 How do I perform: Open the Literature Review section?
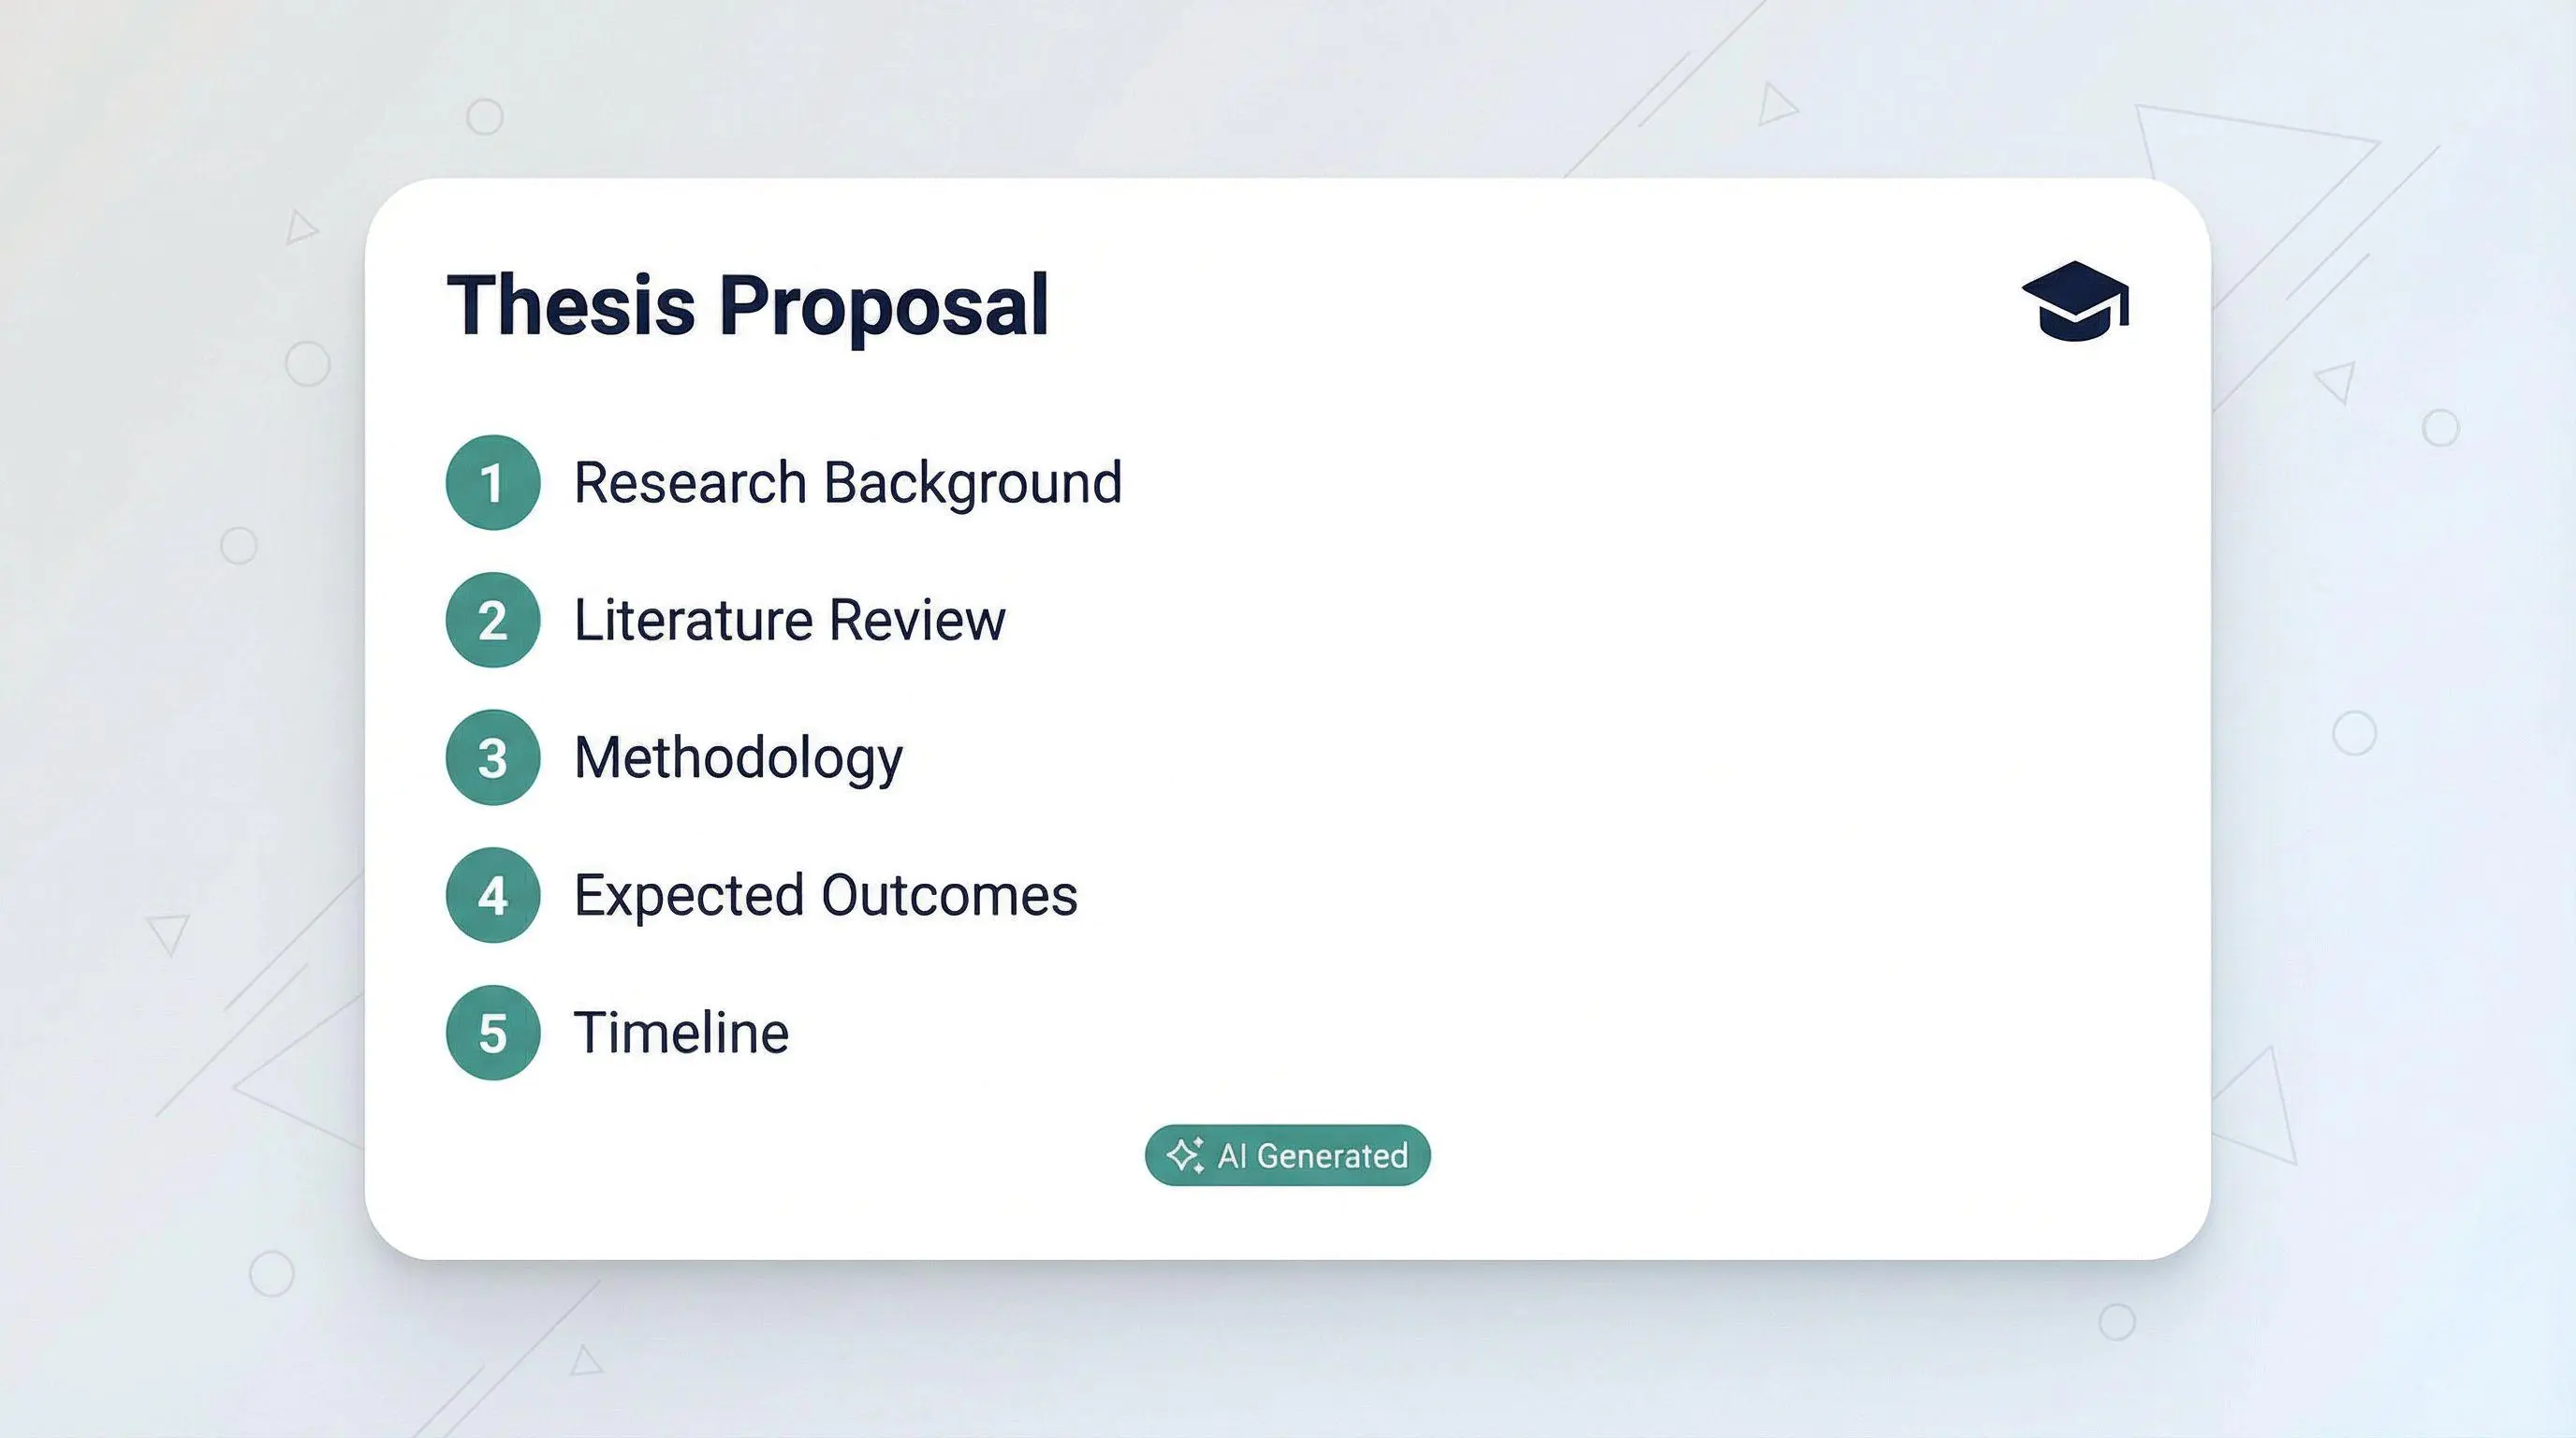click(790, 620)
